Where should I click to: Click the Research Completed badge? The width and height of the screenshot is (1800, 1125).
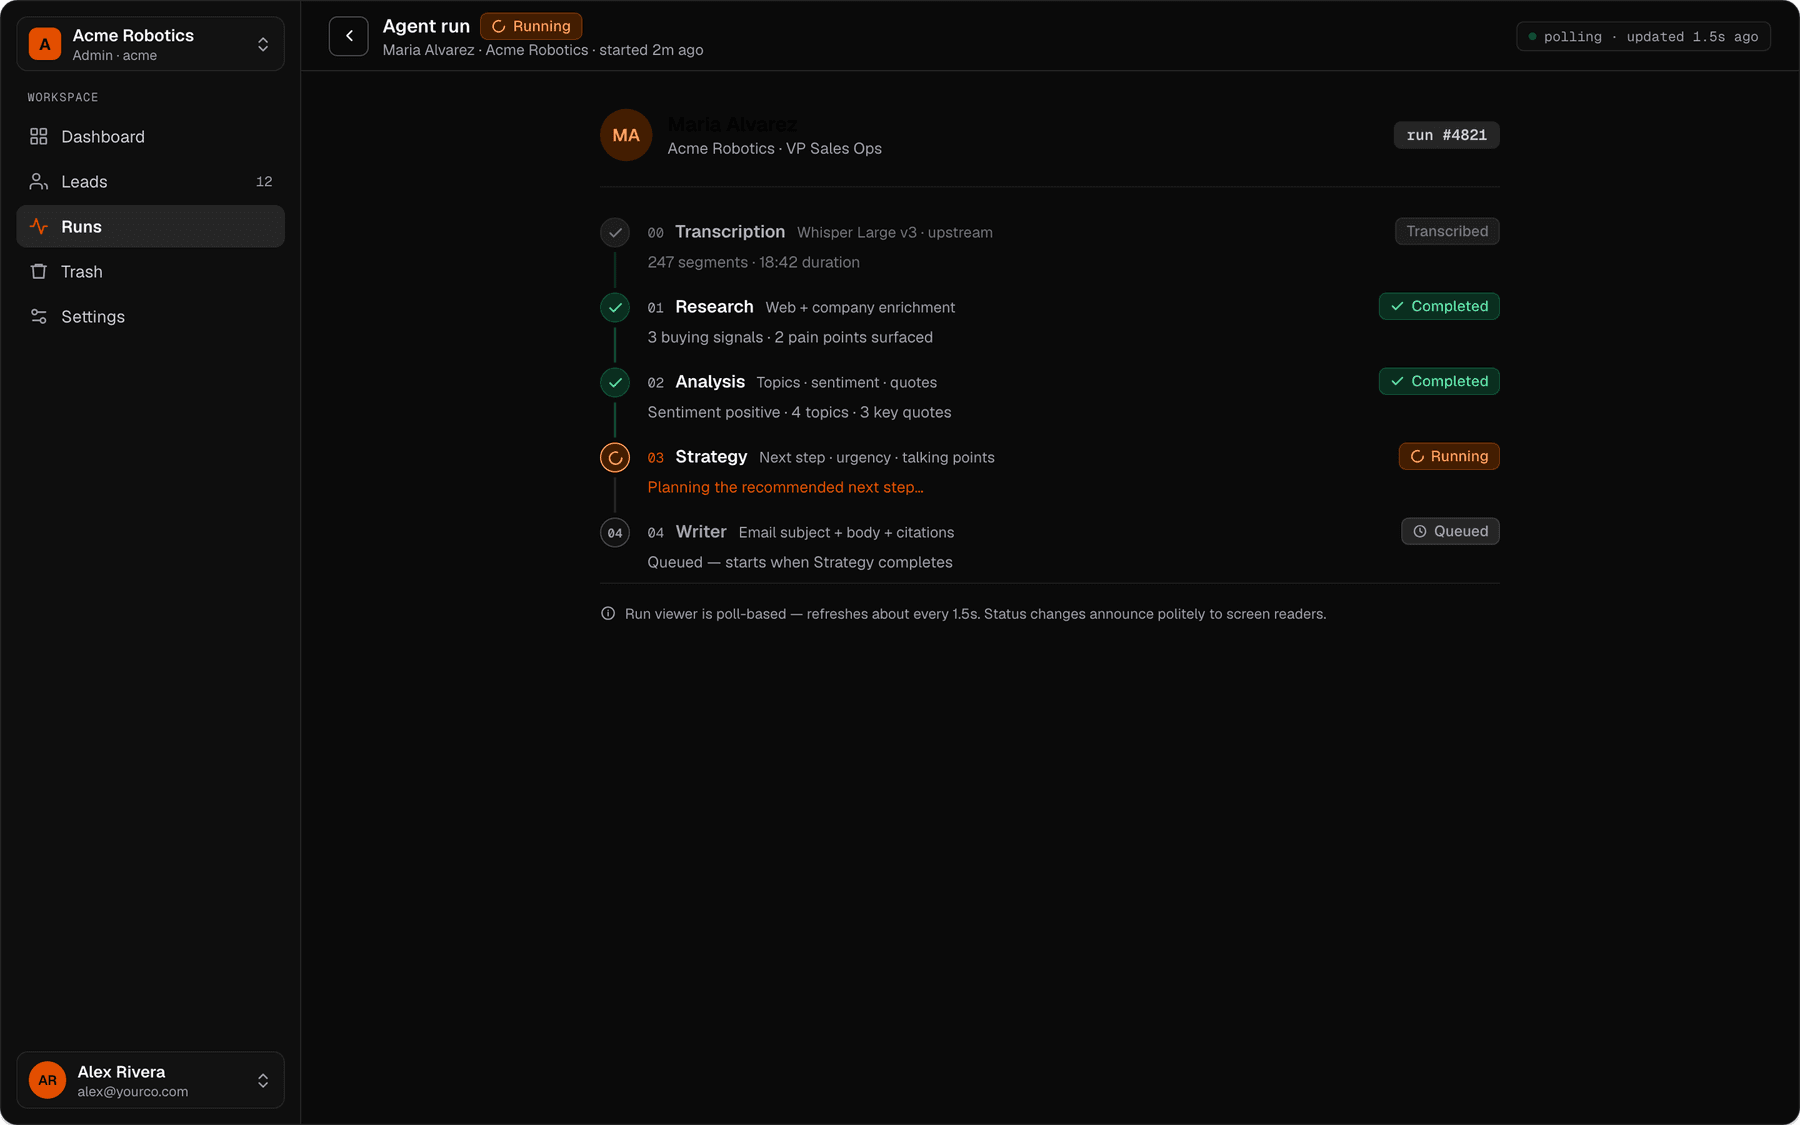tap(1439, 306)
